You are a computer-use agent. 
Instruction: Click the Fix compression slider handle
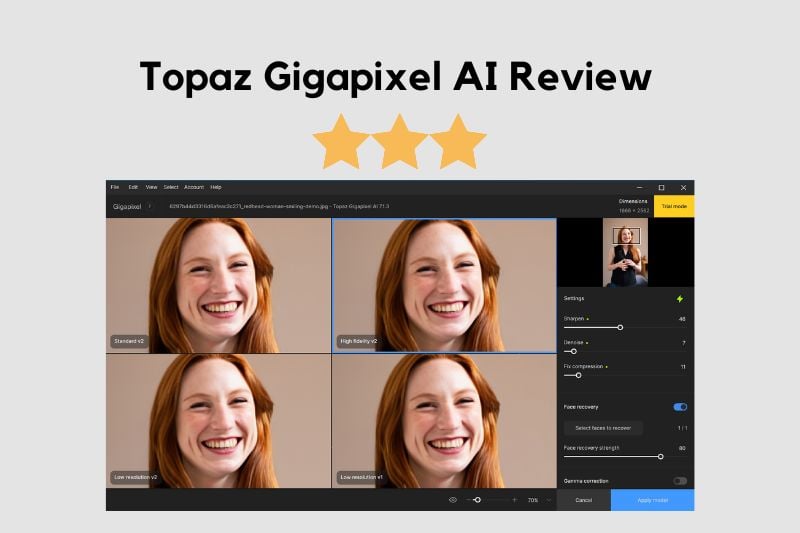[578, 375]
